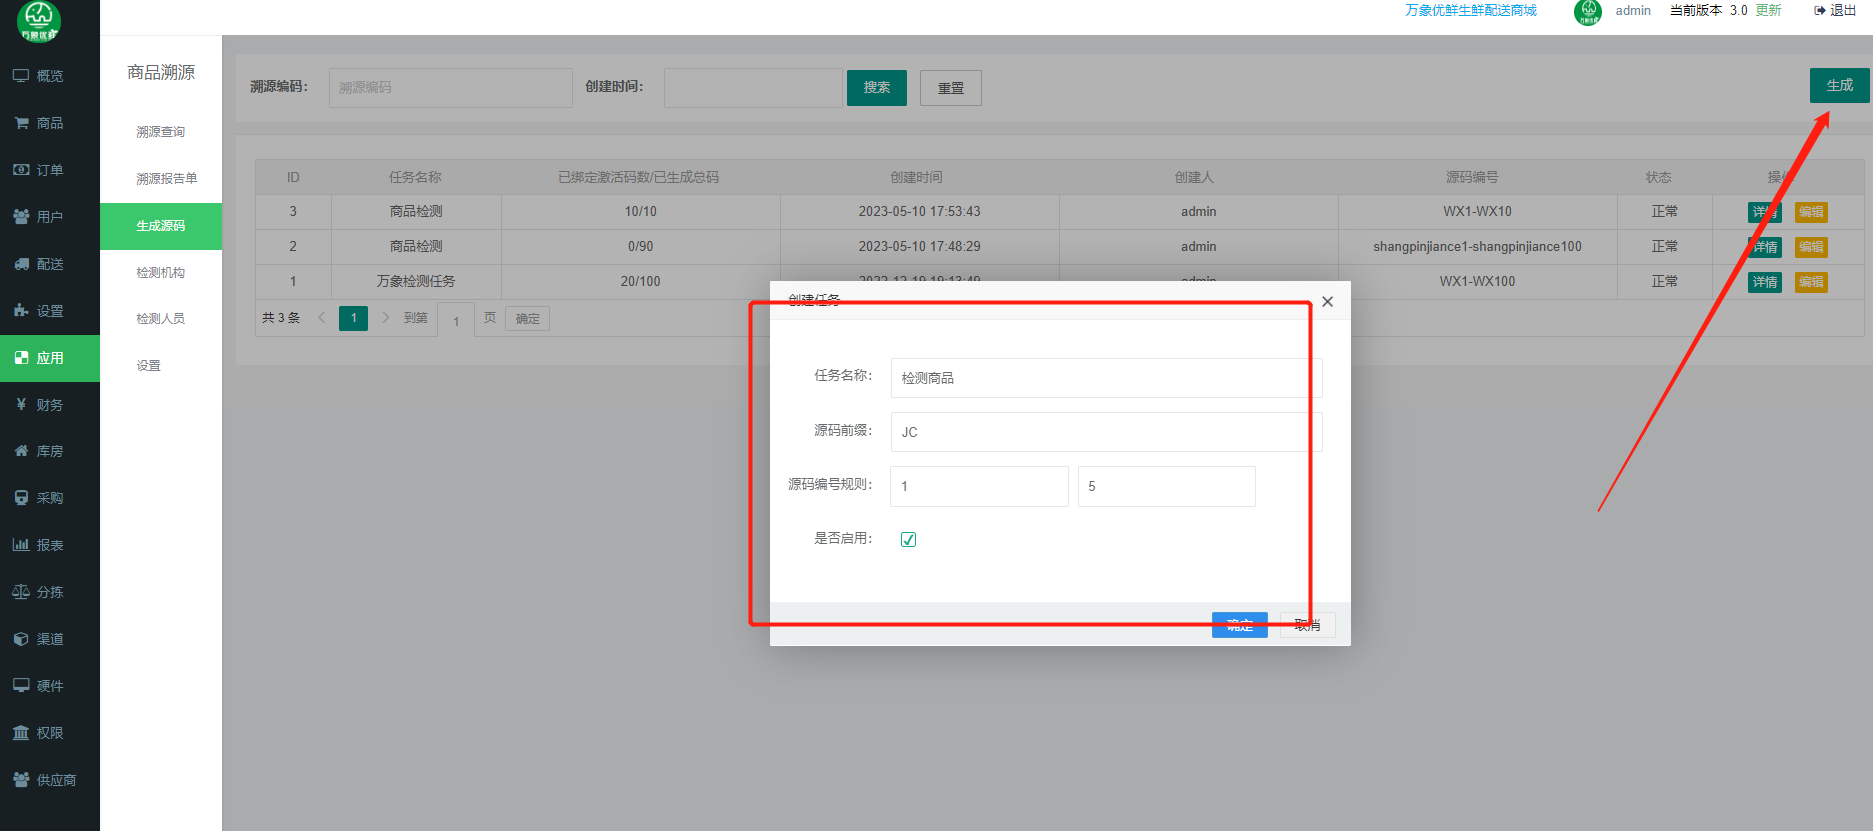The height and width of the screenshot is (831, 1873).
Task: Click the 权限 permissions building icon
Action: click(21, 733)
